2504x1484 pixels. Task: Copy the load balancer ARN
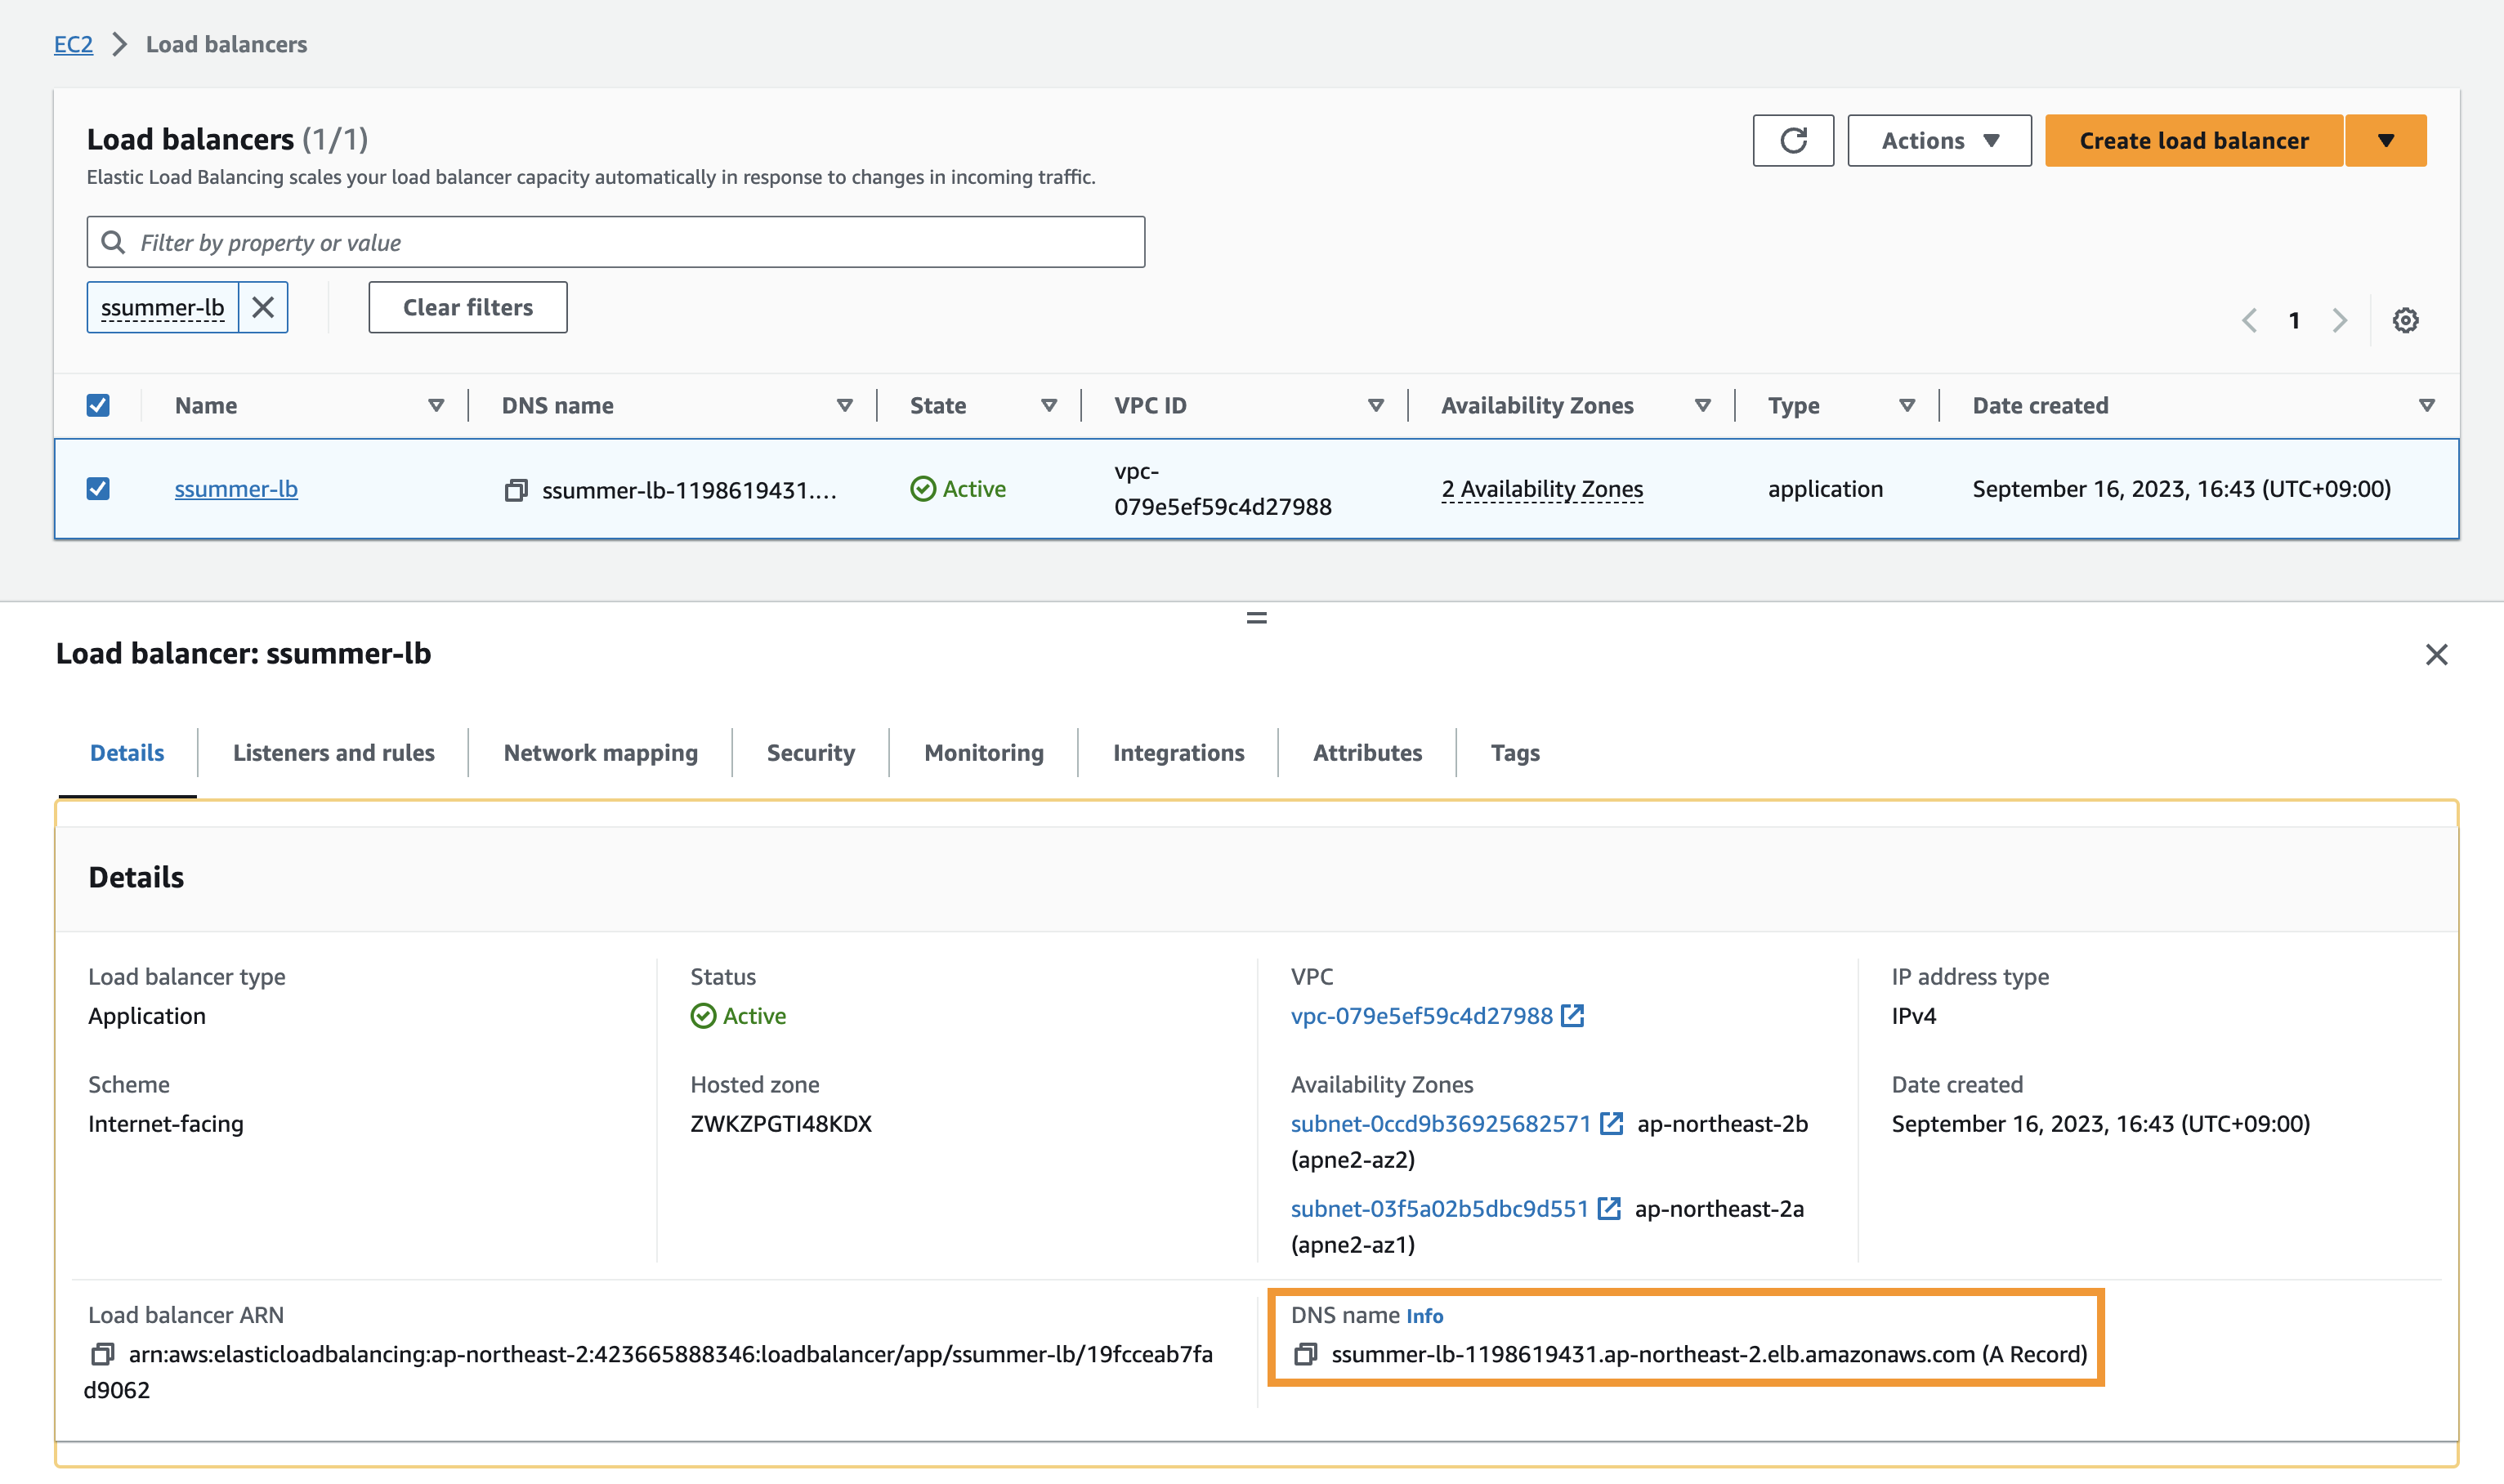102,1354
